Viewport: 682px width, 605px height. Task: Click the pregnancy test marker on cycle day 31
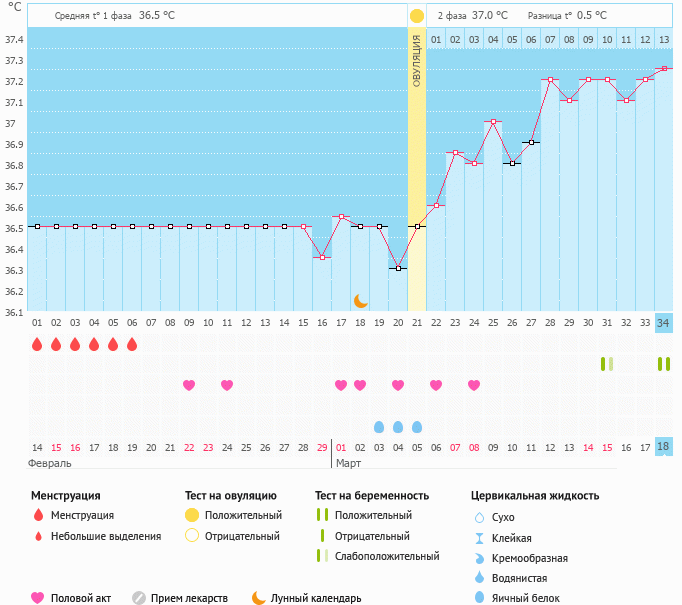click(606, 364)
